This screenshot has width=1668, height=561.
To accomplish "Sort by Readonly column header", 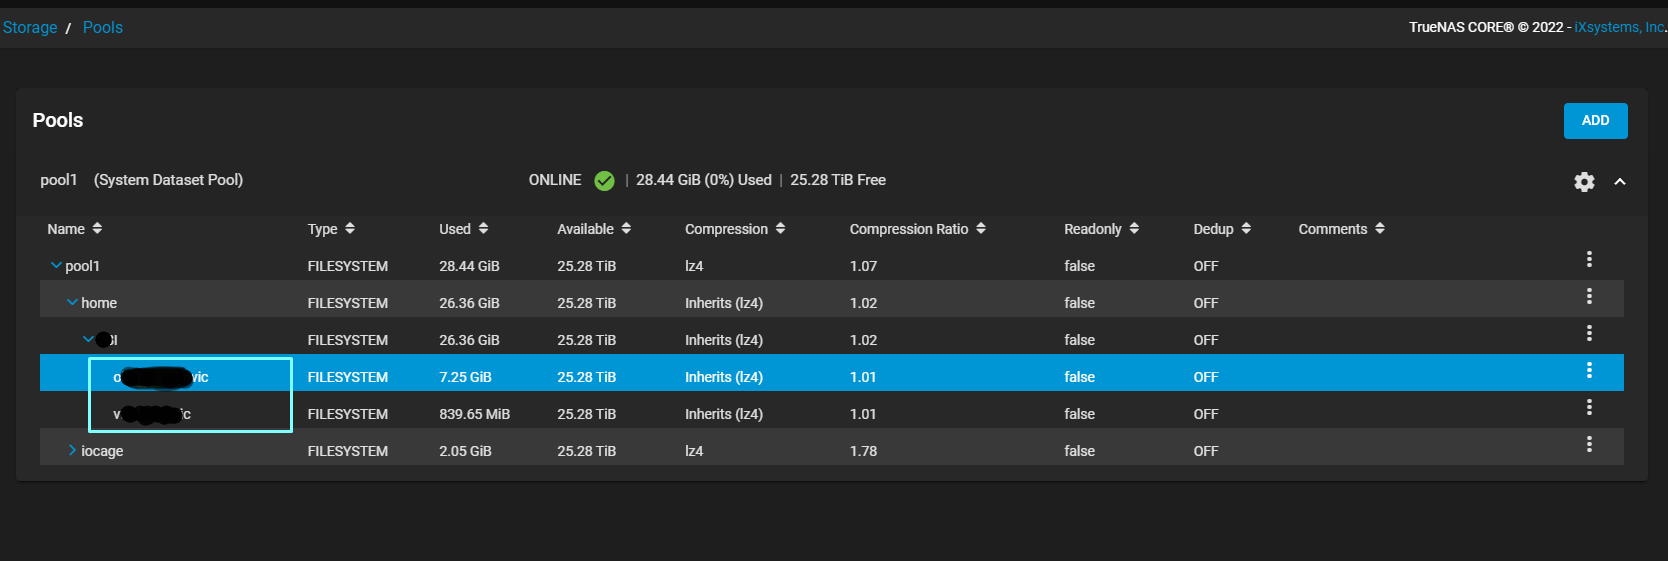I will coord(1093,229).
